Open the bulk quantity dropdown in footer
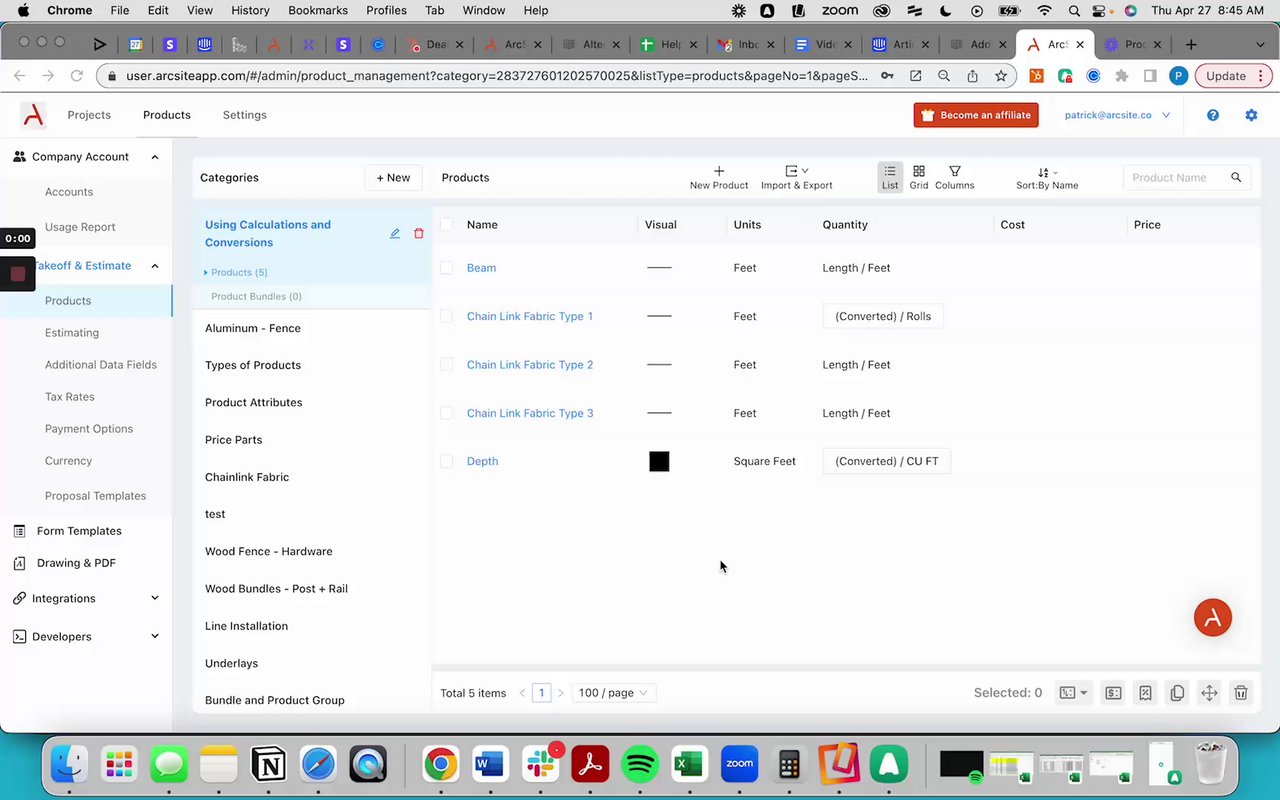The width and height of the screenshot is (1280, 800). click(x=1073, y=693)
